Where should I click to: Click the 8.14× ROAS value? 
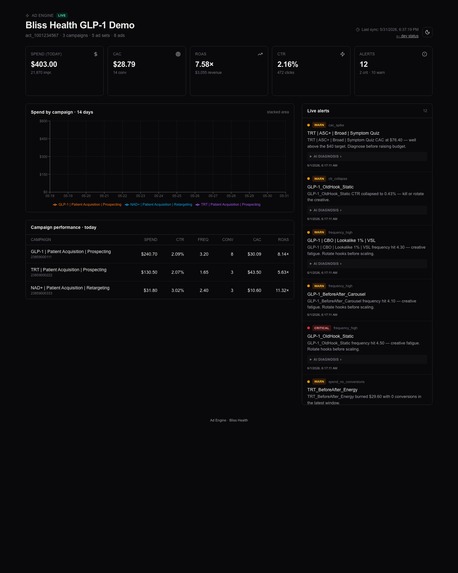283,254
